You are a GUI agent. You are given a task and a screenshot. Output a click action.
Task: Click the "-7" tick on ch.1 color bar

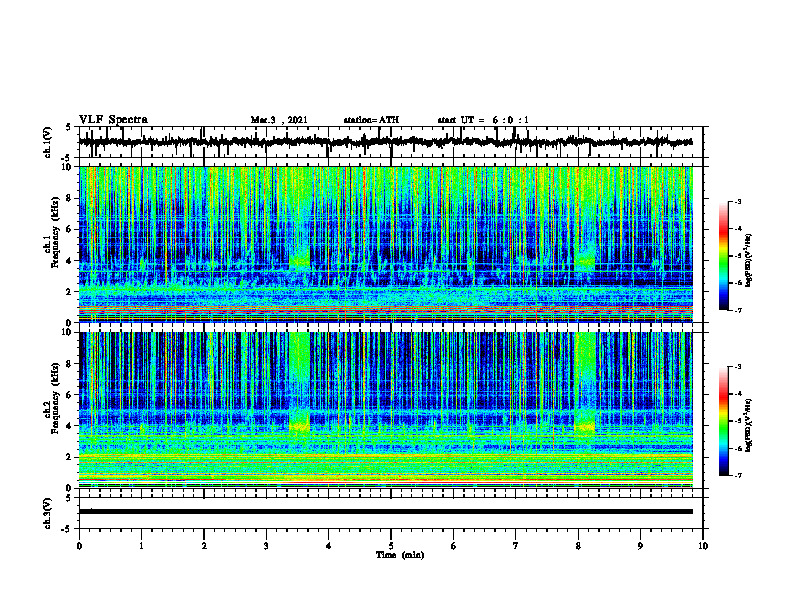click(738, 310)
